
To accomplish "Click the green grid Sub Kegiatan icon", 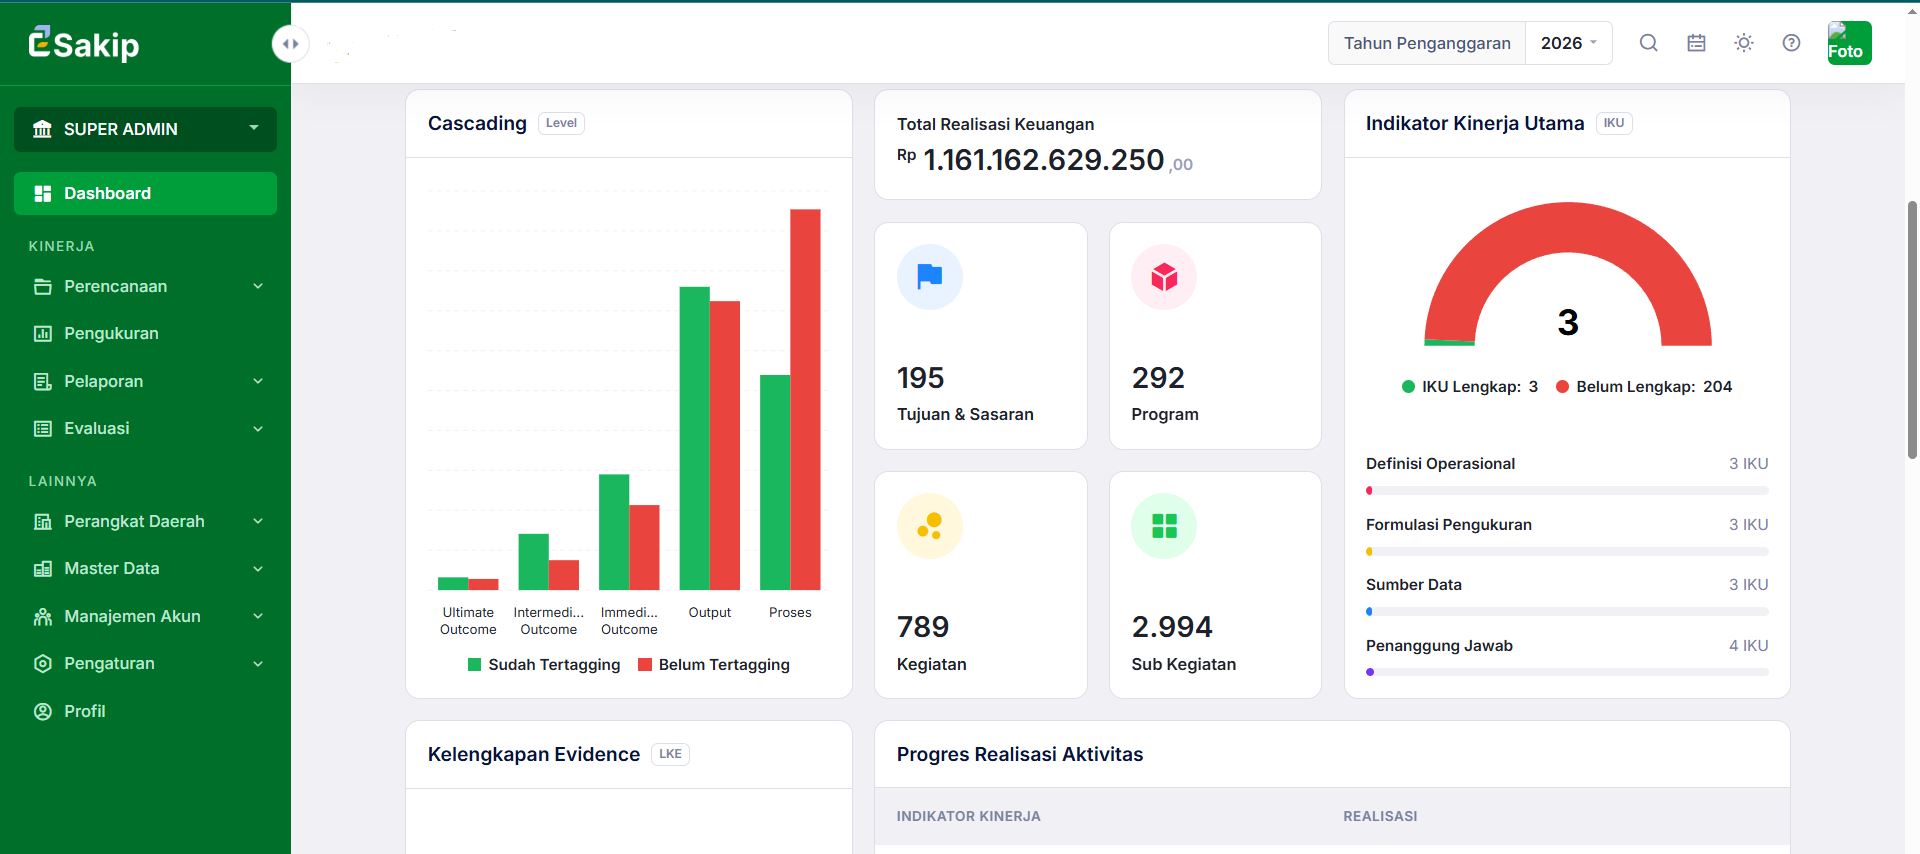I will click(1164, 526).
